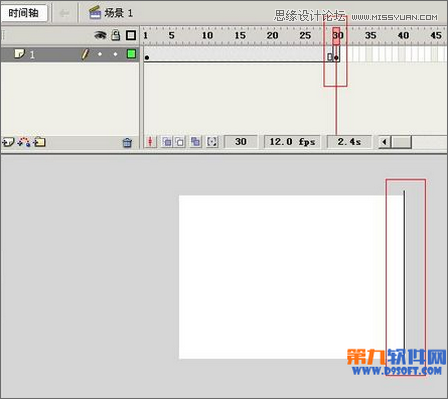
Task: Click the center frame button
Action: (150, 142)
